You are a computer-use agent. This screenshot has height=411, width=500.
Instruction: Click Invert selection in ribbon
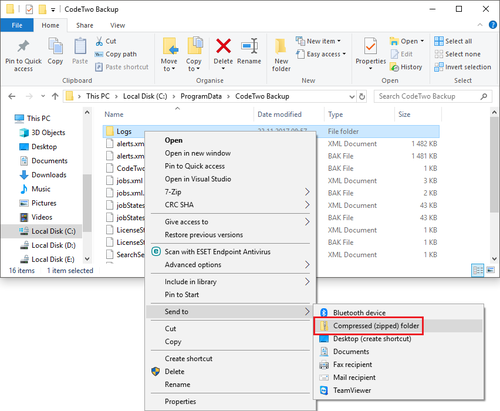click(463, 67)
